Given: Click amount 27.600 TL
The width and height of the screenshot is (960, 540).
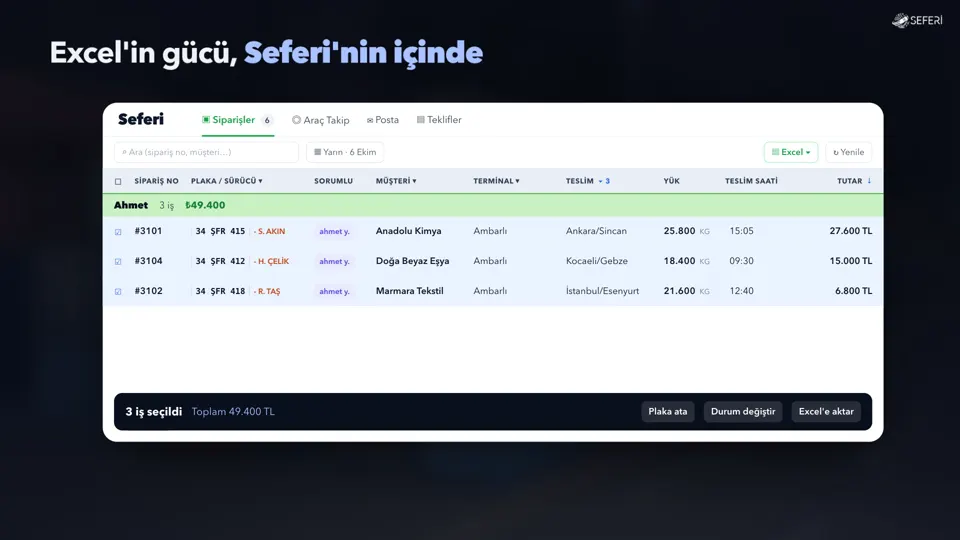Looking at the screenshot, I should point(850,231).
